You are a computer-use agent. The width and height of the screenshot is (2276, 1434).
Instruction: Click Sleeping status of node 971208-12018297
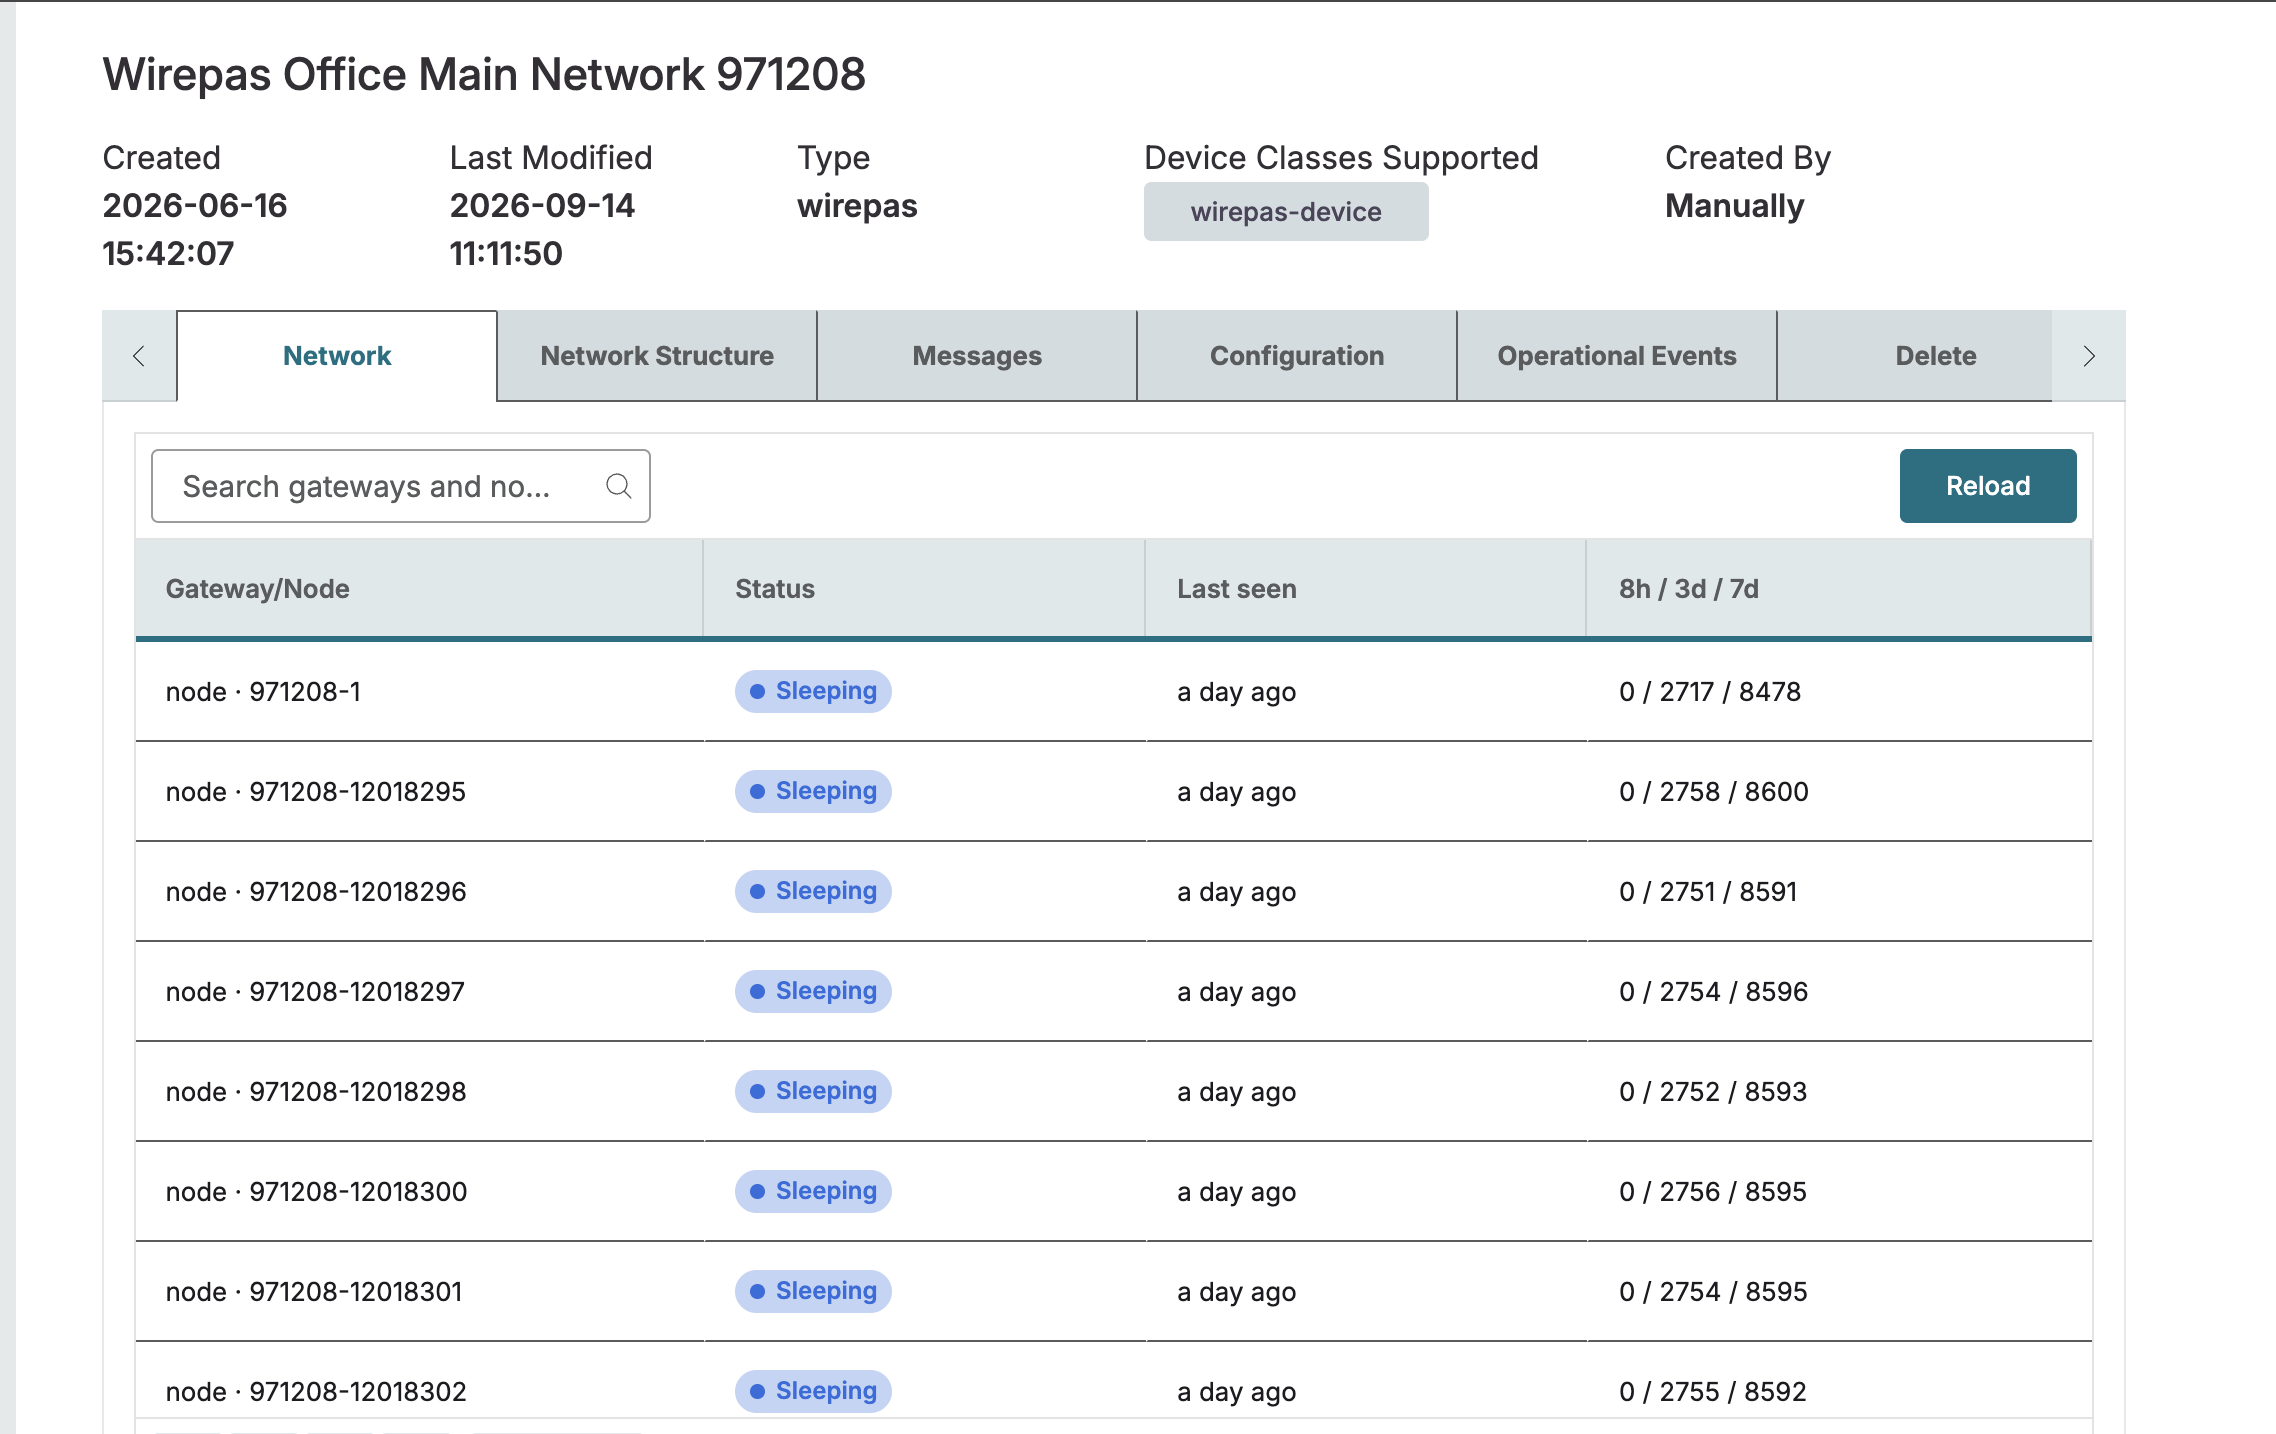pyautogui.click(x=813, y=992)
